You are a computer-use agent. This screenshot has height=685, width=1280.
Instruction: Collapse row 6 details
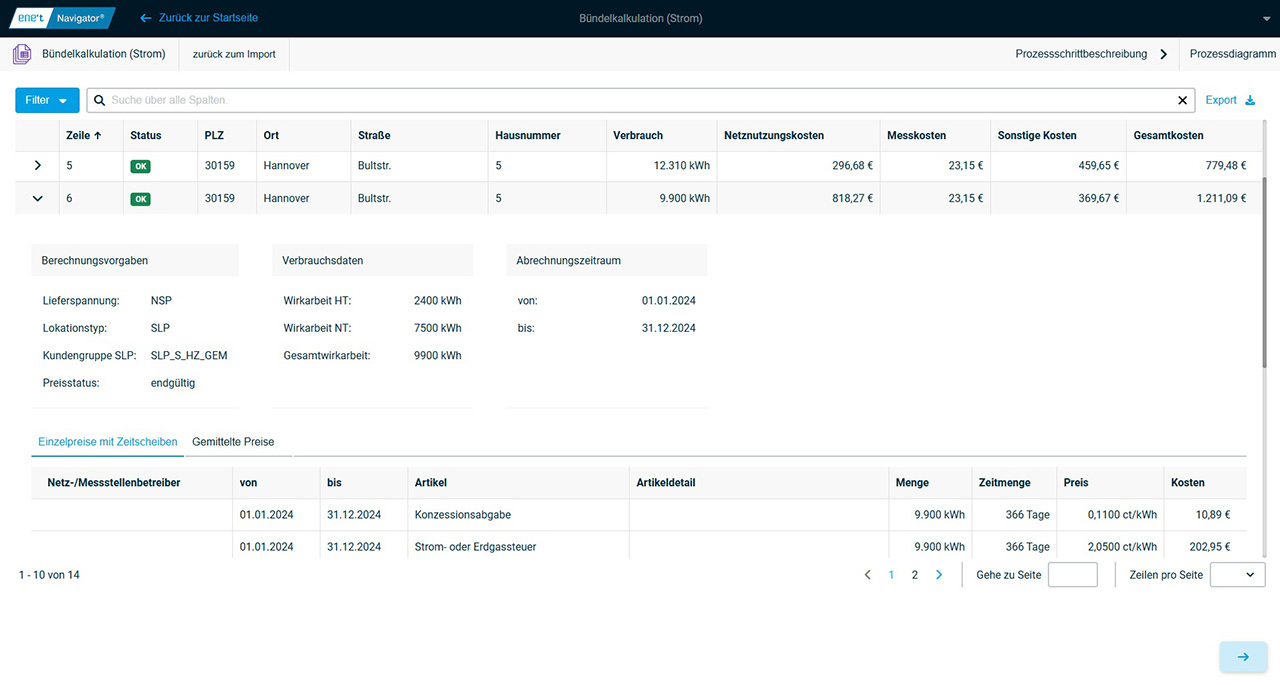pos(38,198)
